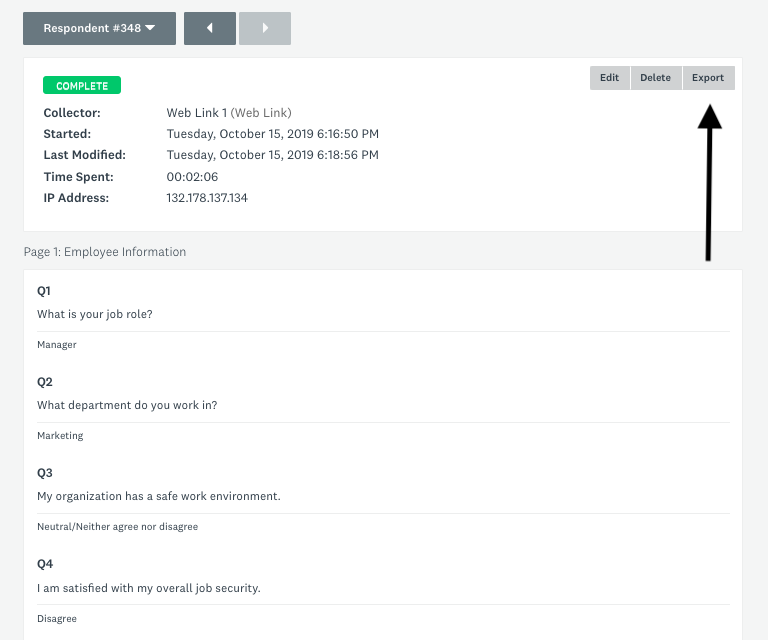Viewport: 768px width, 640px height.
Task: Select the Disagree answer text
Action: click(x=57, y=618)
